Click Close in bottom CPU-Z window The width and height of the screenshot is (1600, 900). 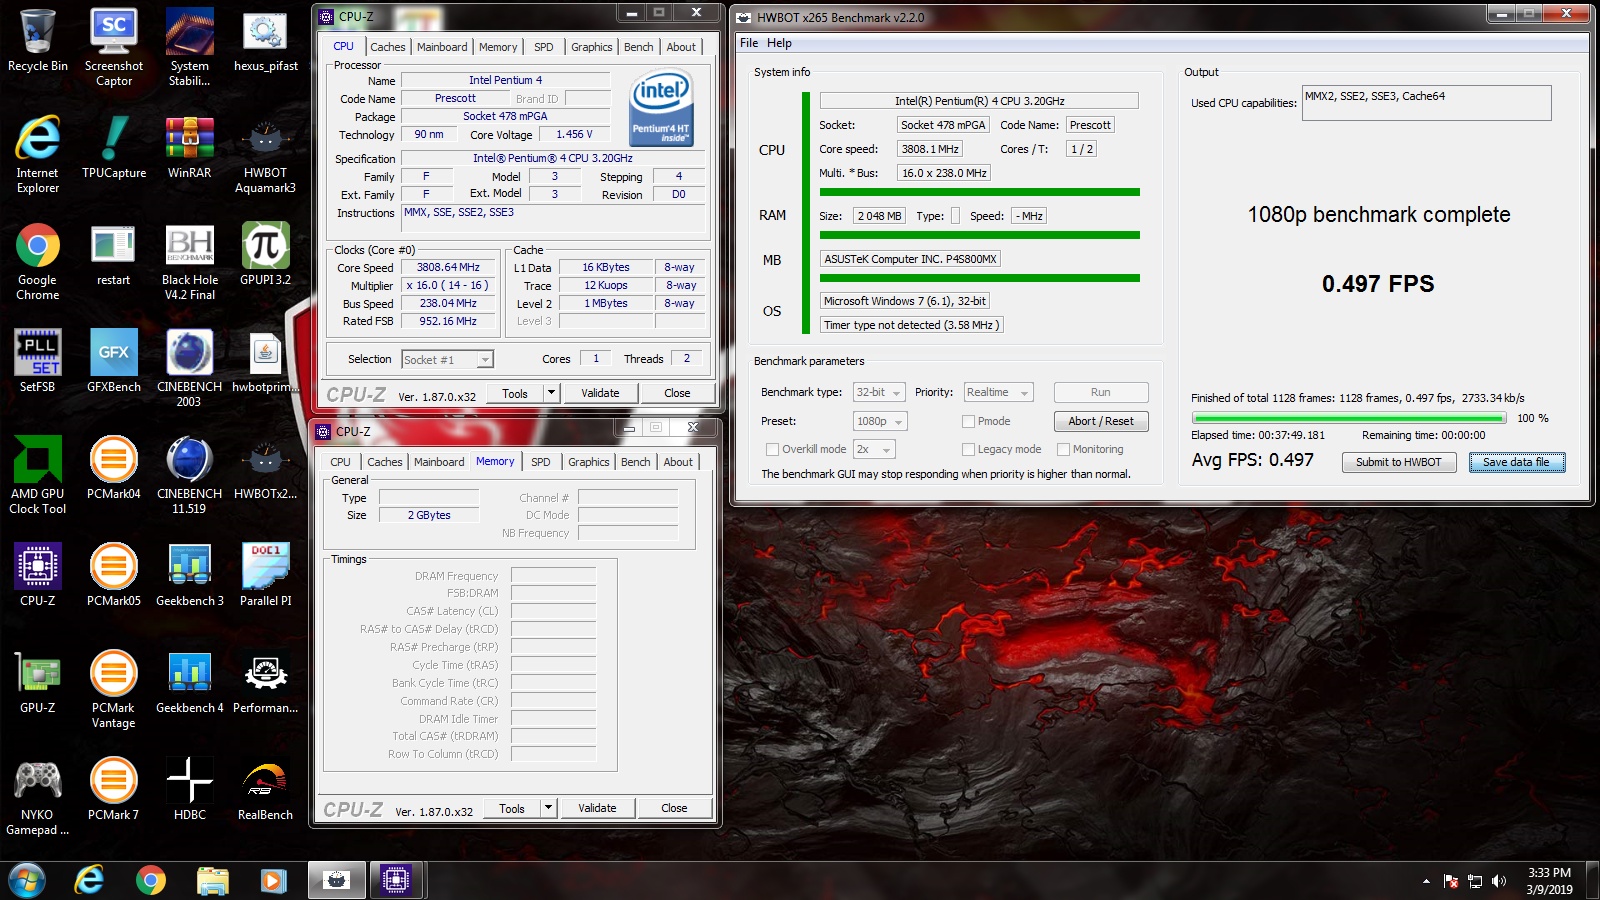pyautogui.click(x=674, y=808)
